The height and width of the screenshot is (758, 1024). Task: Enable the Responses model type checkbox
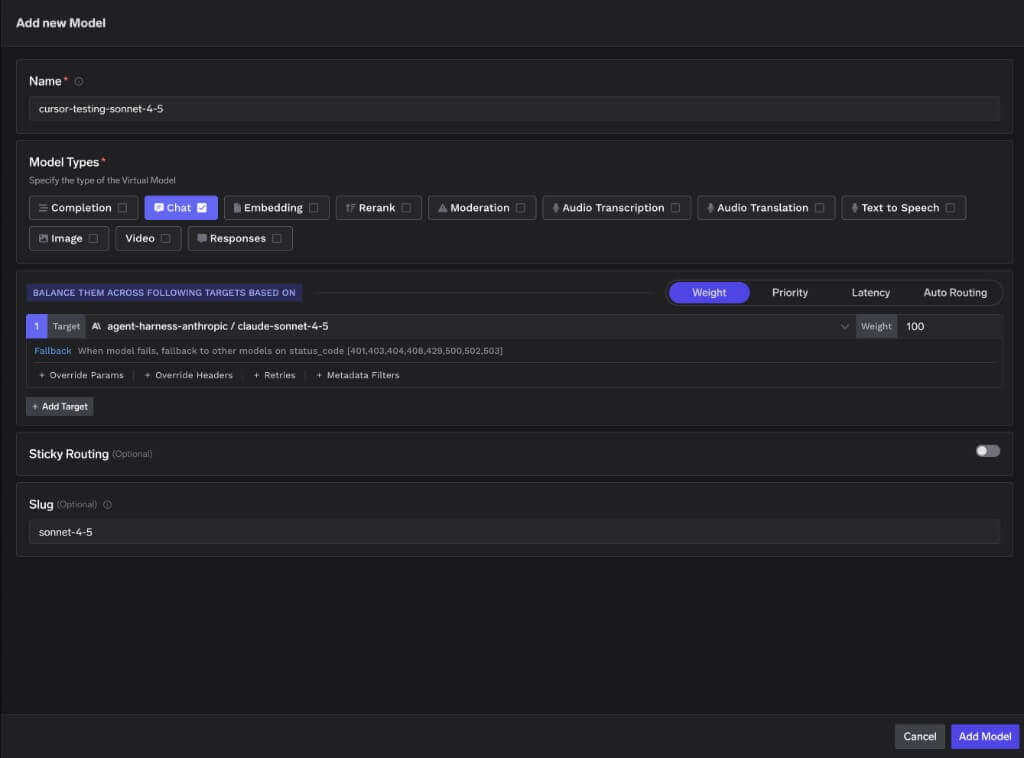(x=277, y=238)
